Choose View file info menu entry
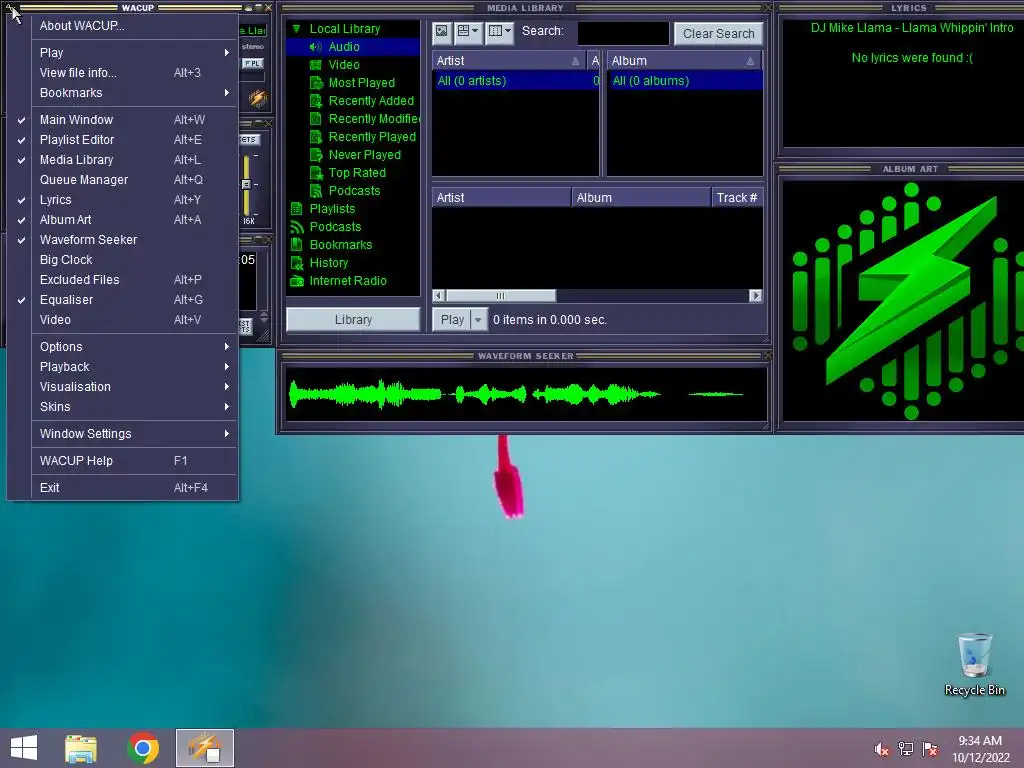The image size is (1024, 768). (x=122, y=72)
